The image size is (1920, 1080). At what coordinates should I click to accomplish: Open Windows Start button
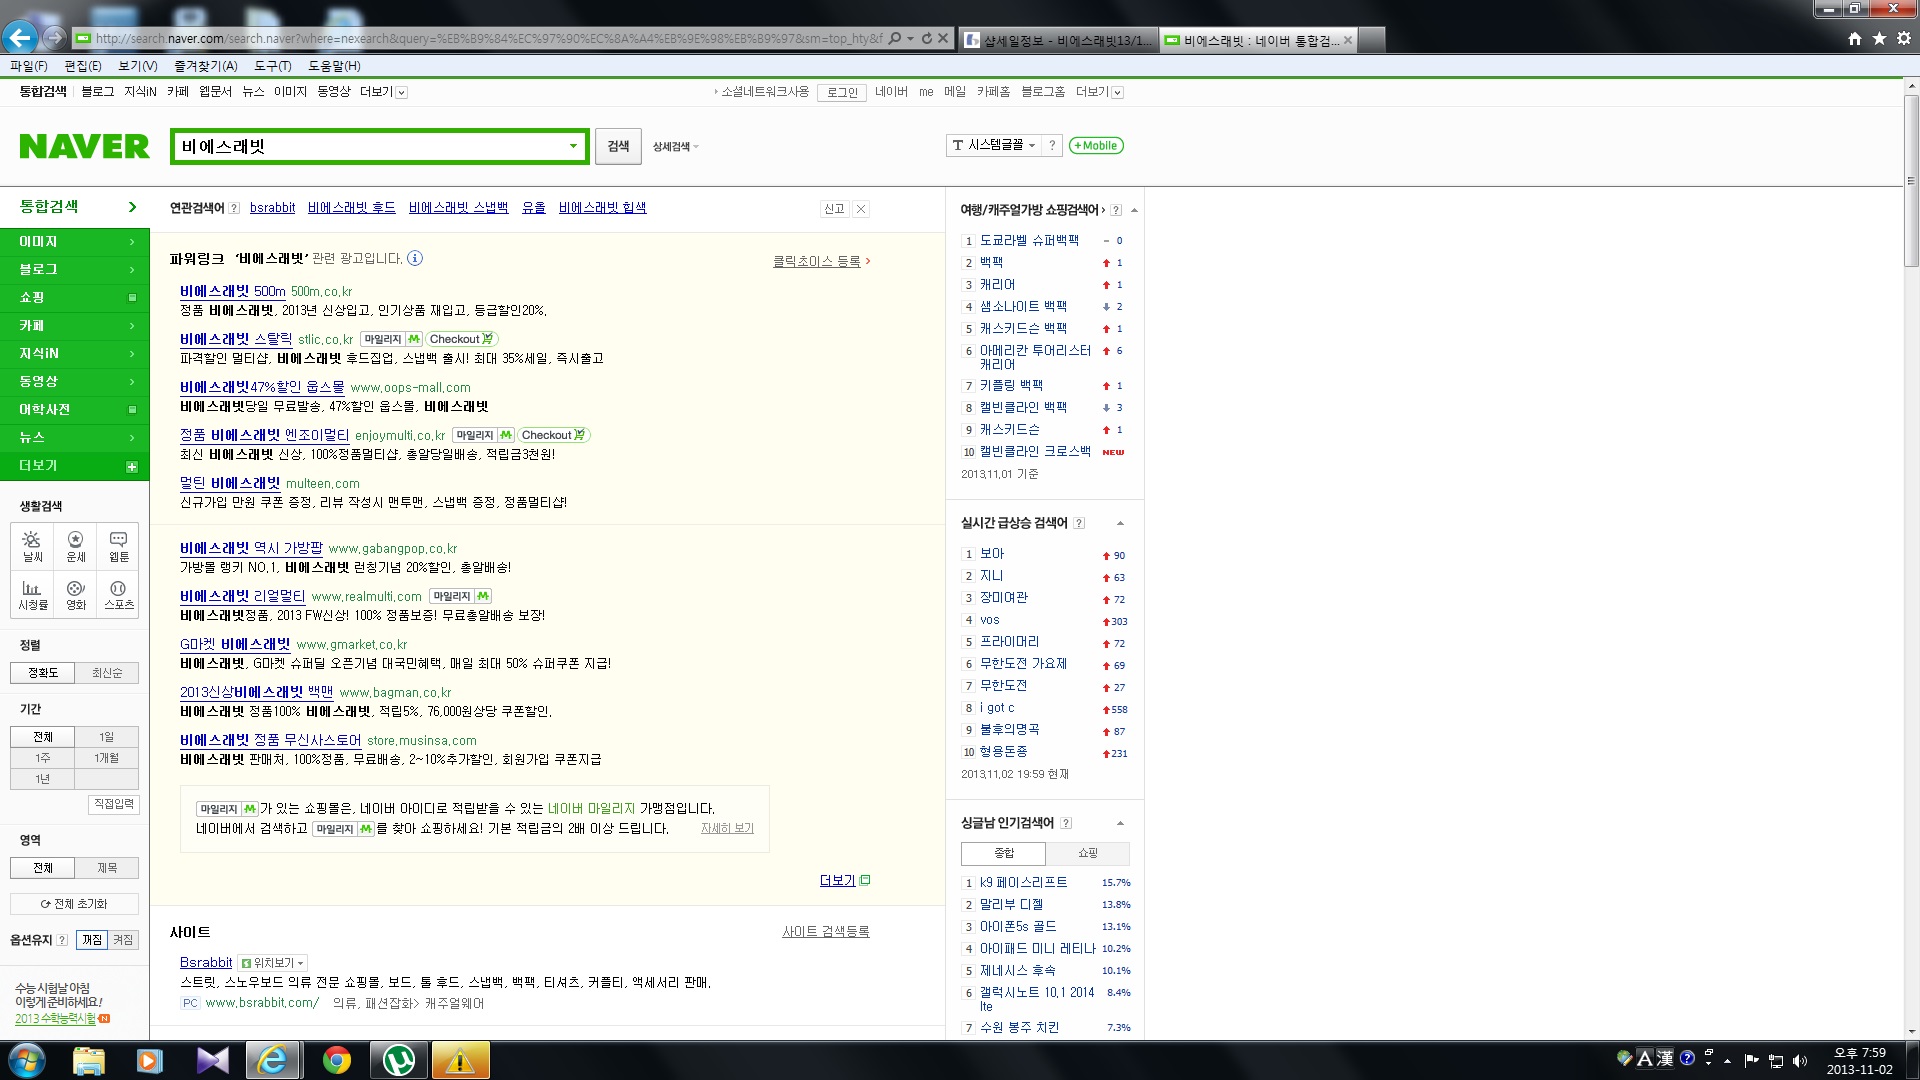27,1060
